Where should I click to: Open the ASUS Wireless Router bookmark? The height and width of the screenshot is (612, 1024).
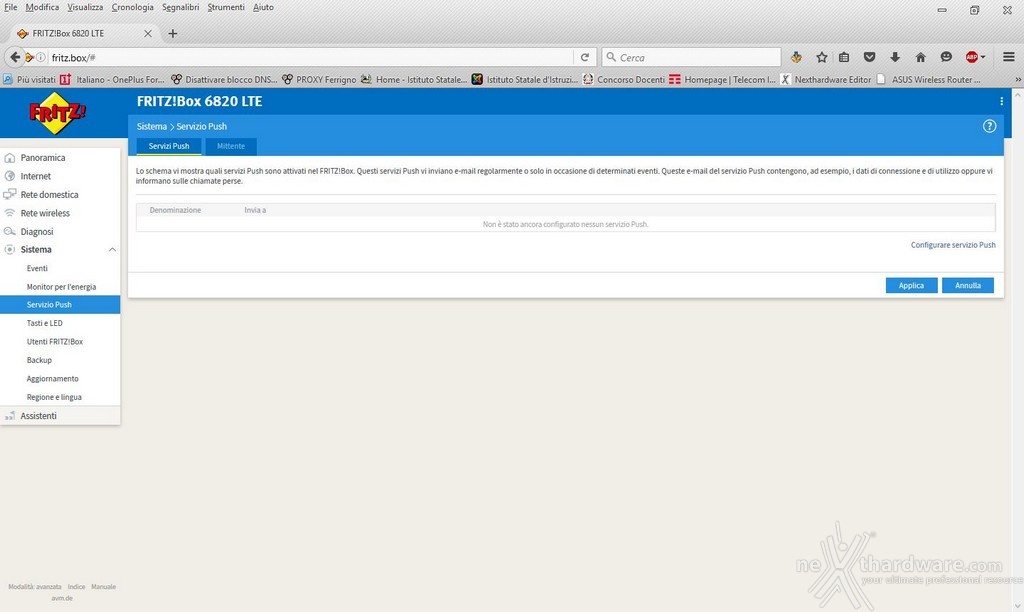(928, 80)
